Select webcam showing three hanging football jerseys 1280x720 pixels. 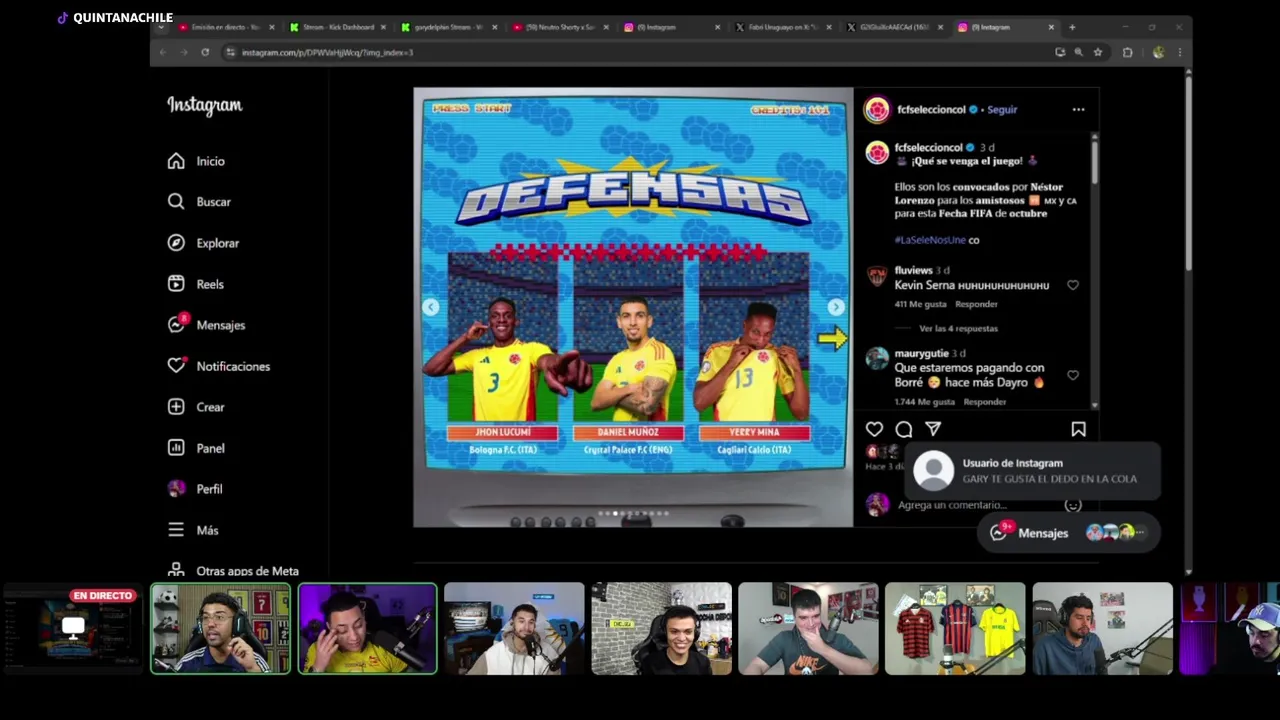tap(955, 628)
